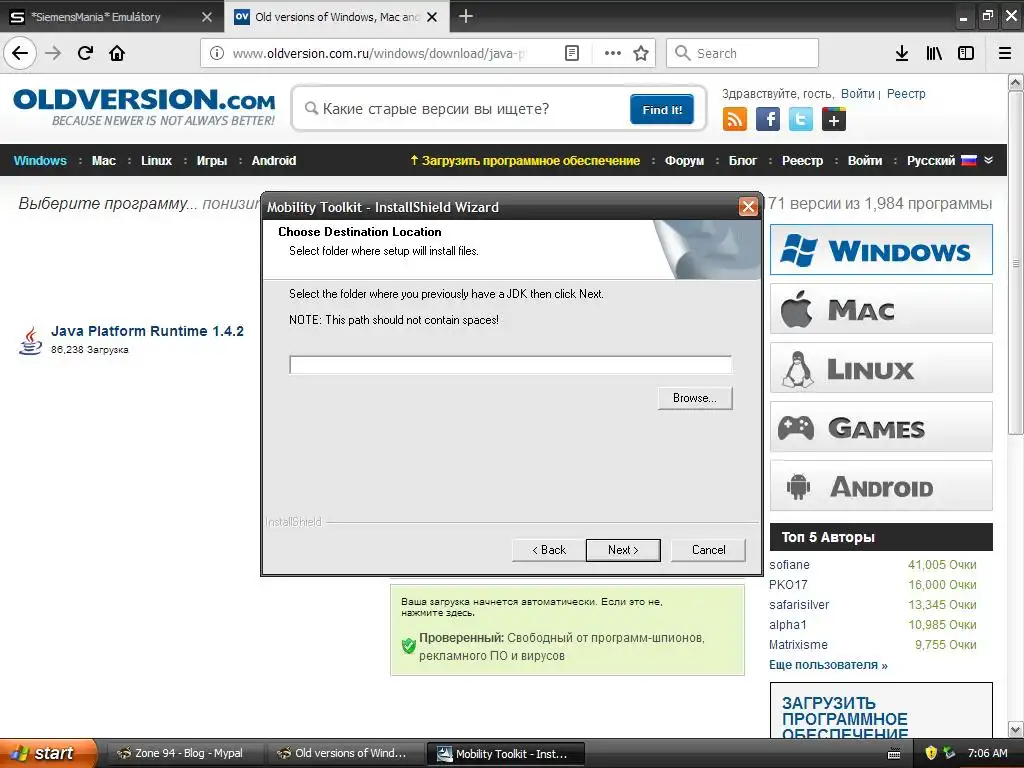
Task: Select the Mac category banner
Action: click(881, 309)
